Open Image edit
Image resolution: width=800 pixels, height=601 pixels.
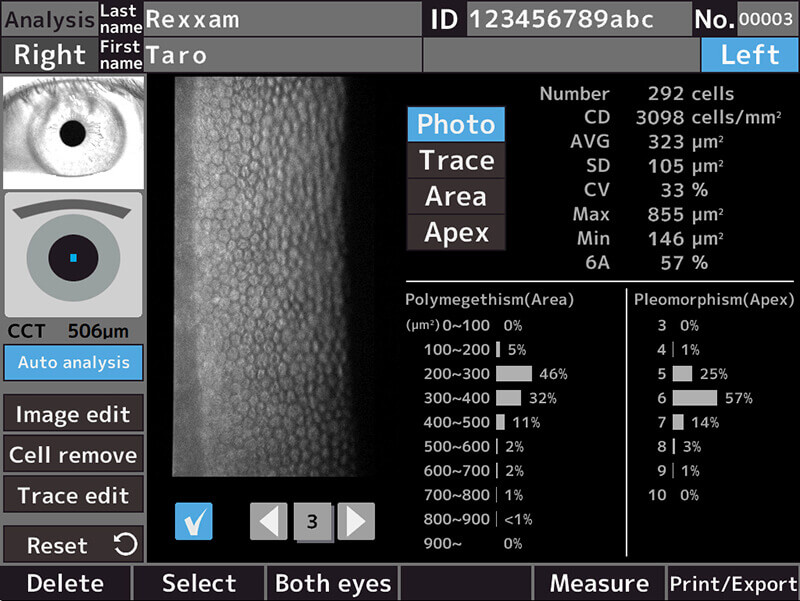73,414
